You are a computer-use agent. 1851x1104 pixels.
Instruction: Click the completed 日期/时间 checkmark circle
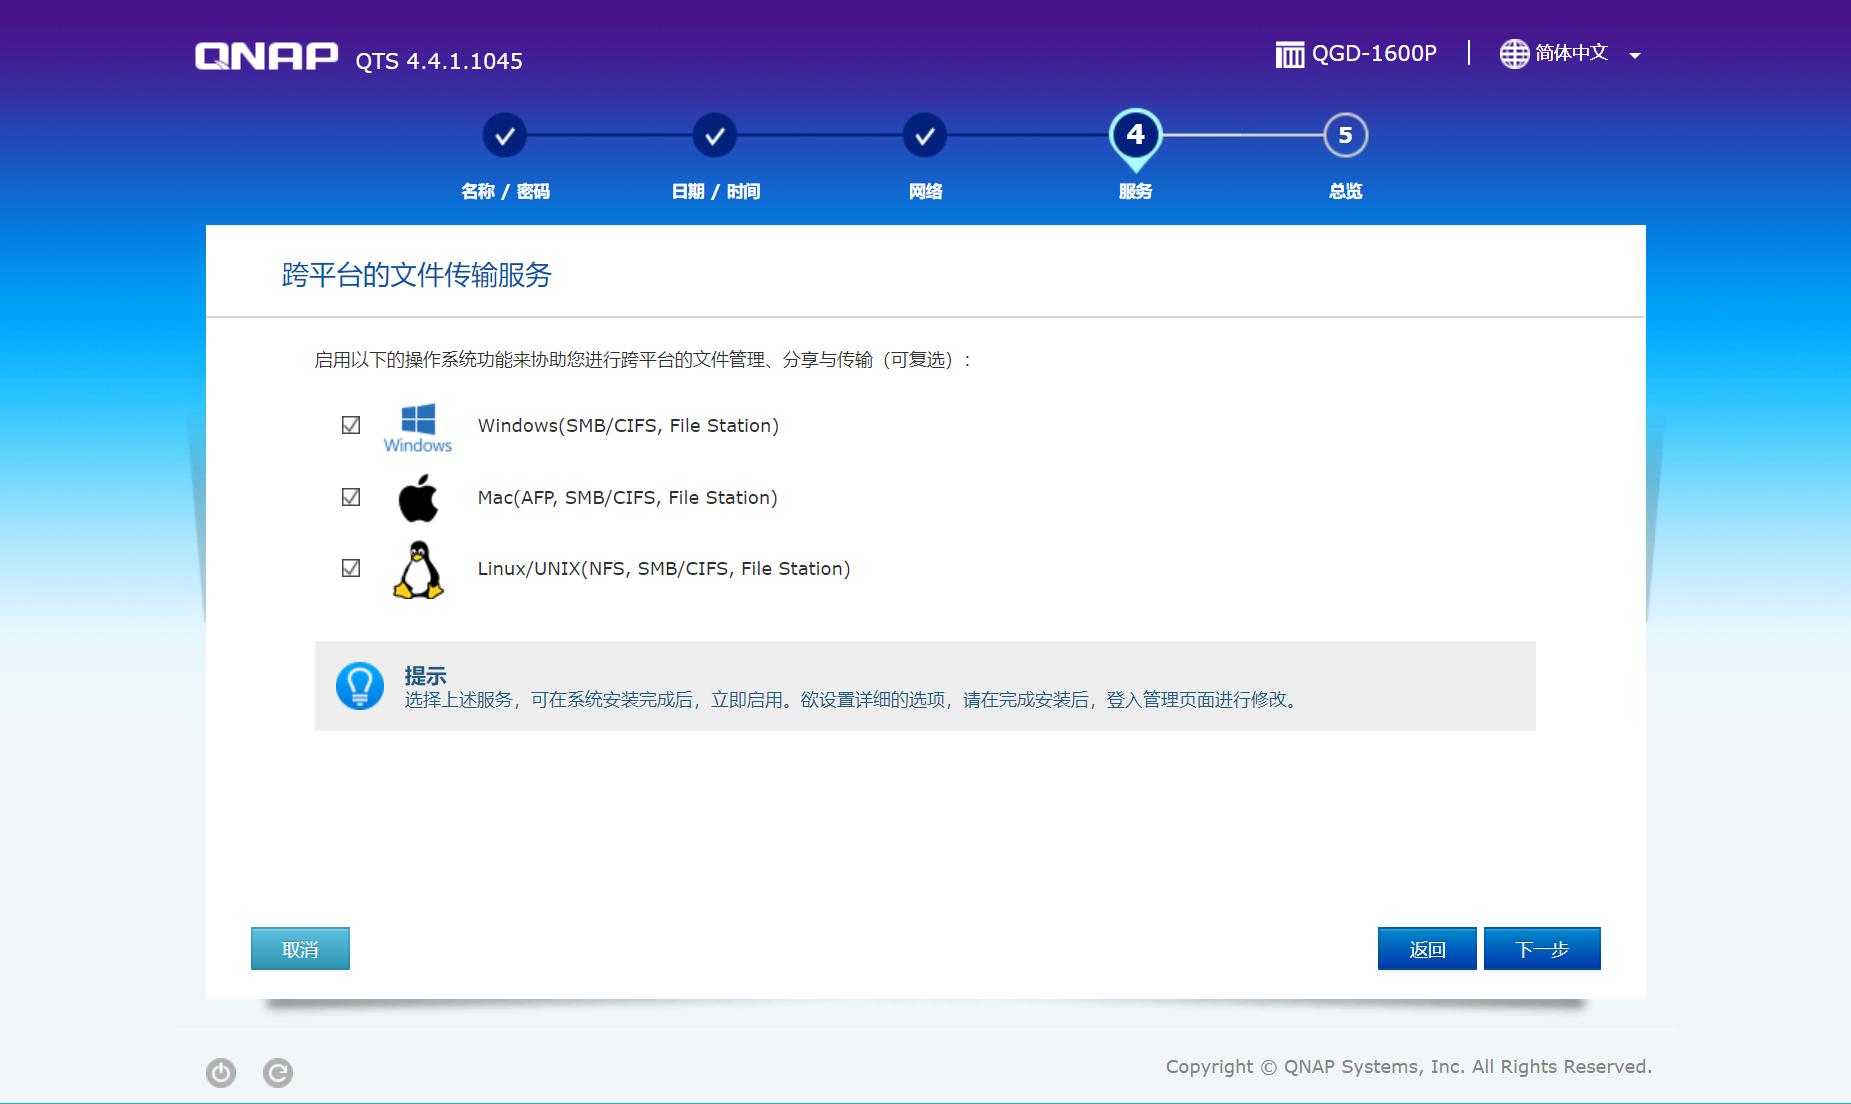point(714,135)
